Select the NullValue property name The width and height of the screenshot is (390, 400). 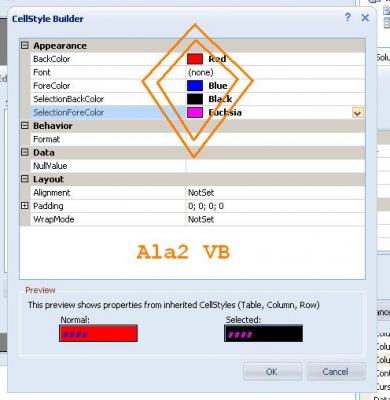pos(50,166)
